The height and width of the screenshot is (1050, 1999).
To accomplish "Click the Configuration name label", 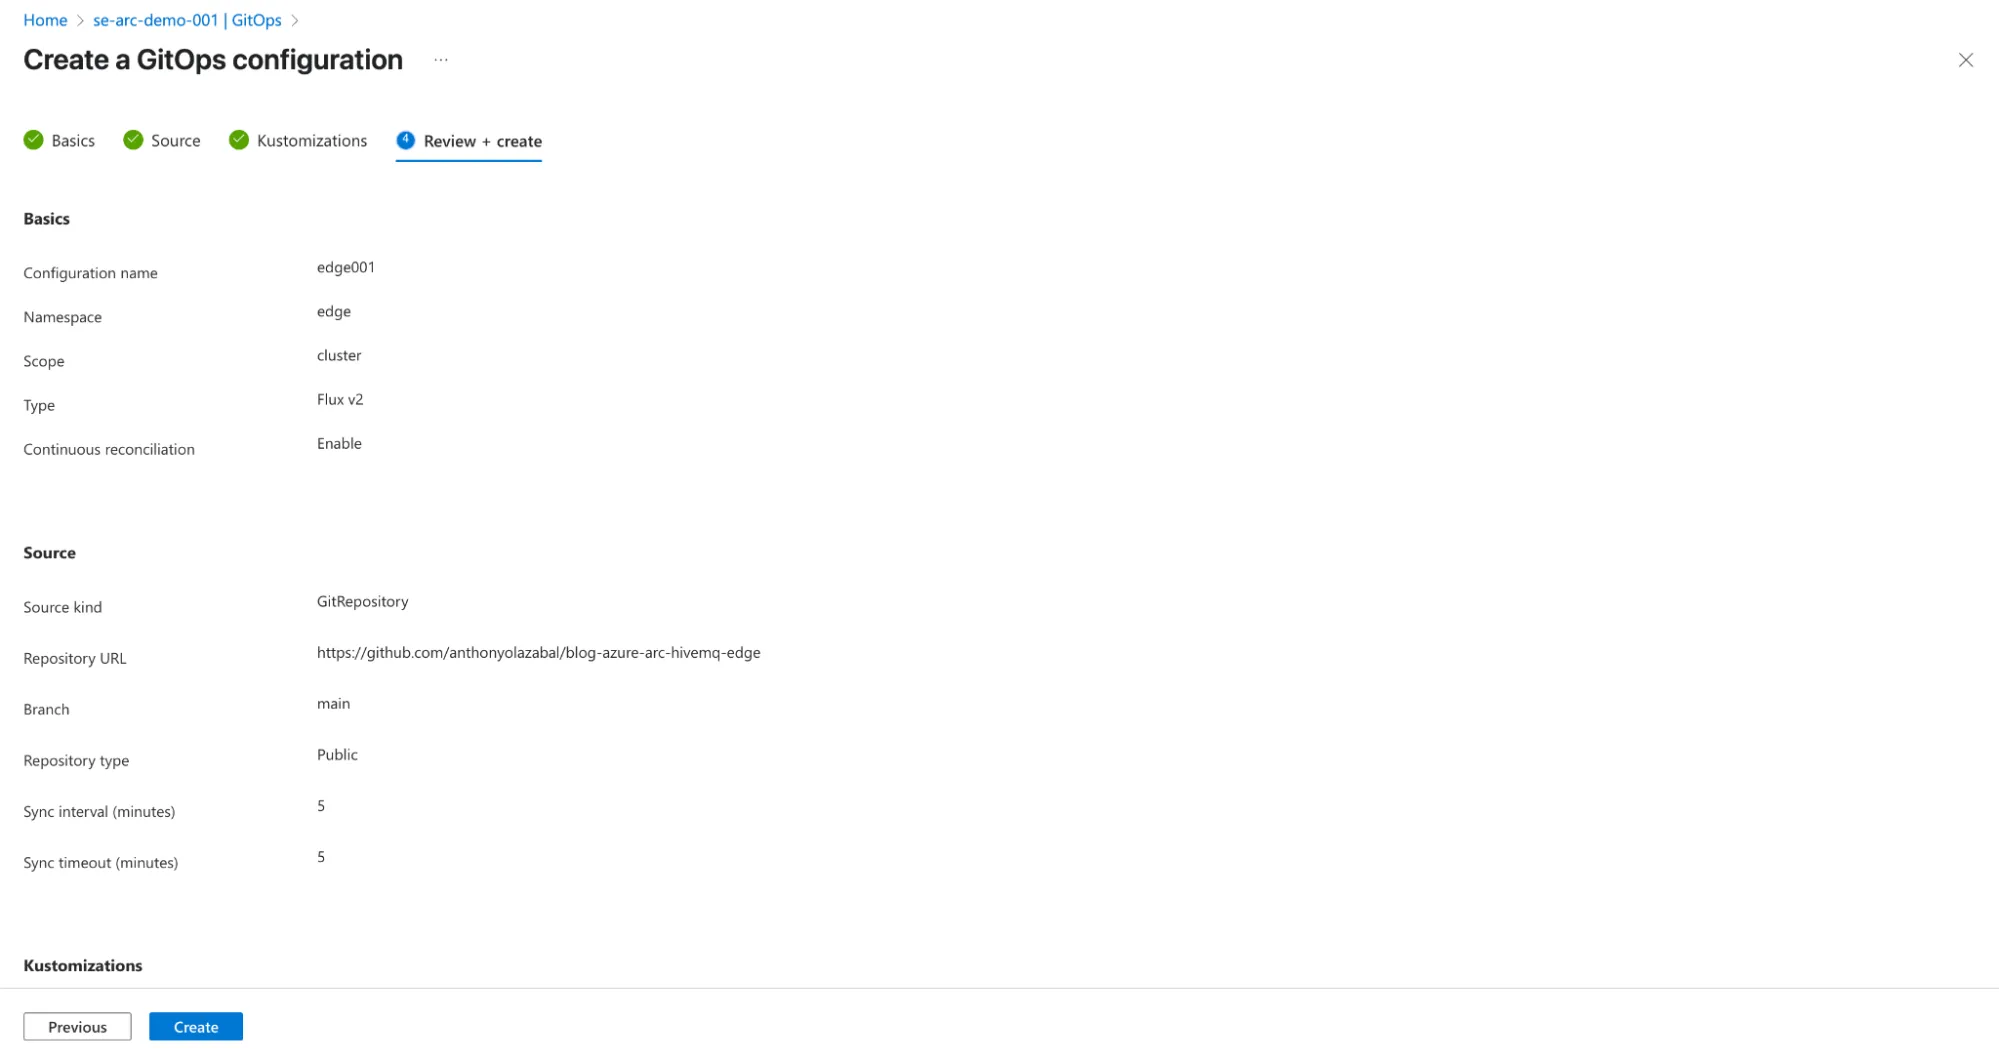I will [91, 273].
